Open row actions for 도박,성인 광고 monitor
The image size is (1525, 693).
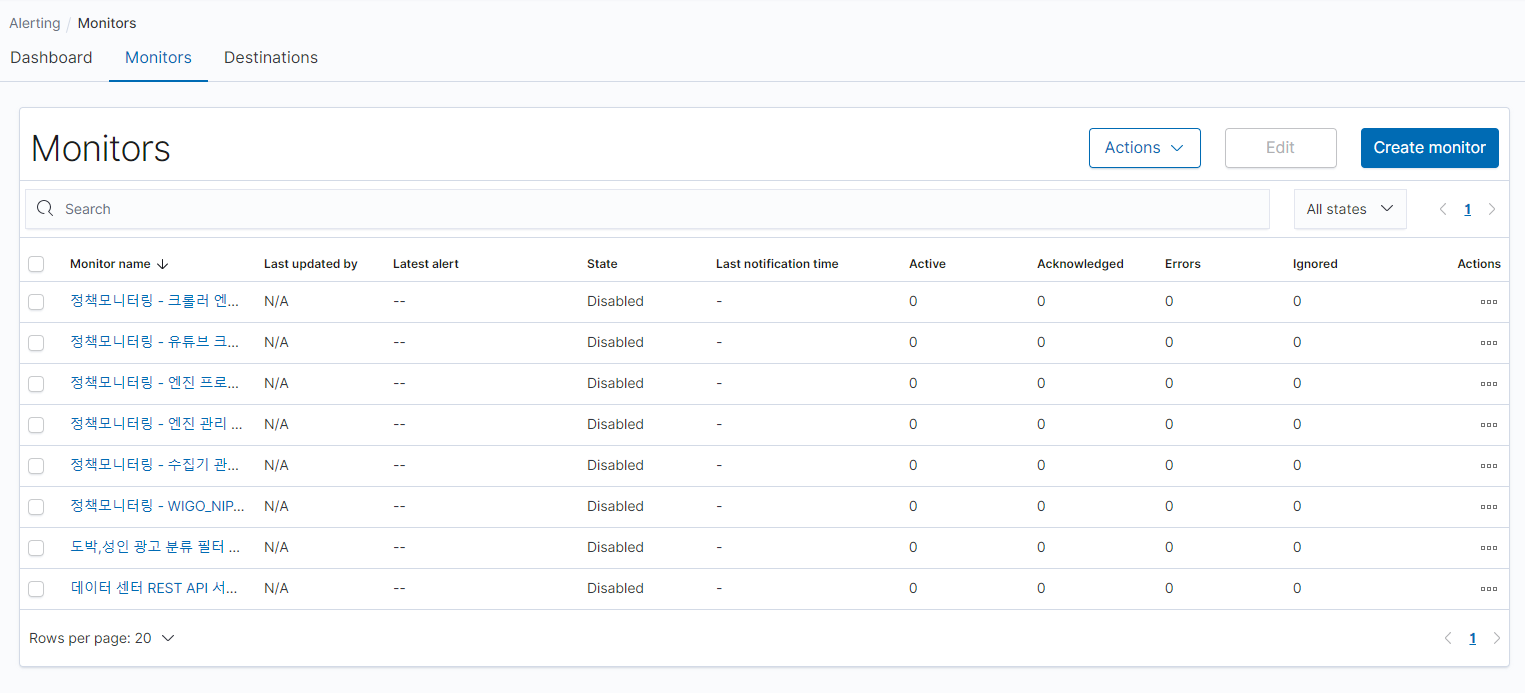coord(1488,548)
